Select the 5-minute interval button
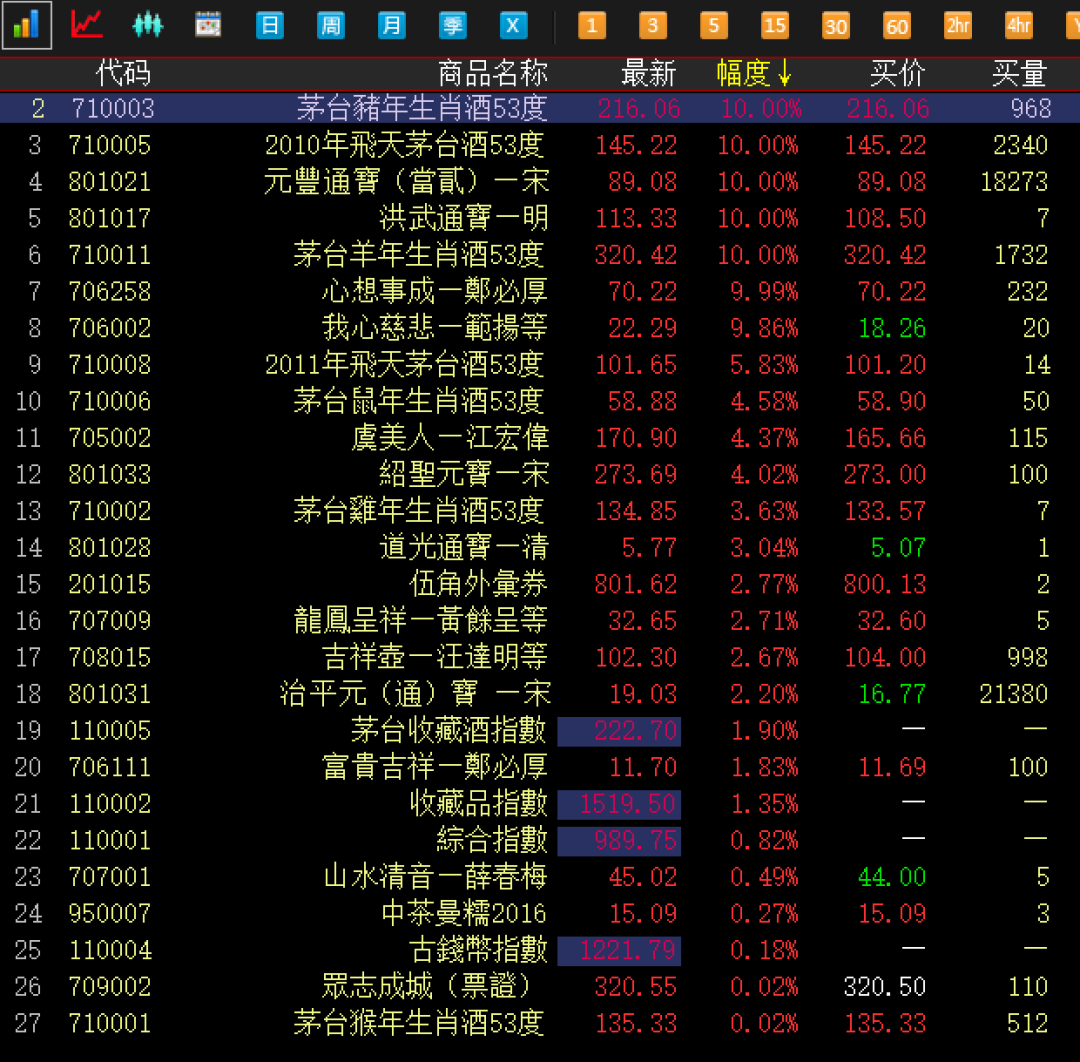Screen dimensions: 1080x1062 click(714, 25)
